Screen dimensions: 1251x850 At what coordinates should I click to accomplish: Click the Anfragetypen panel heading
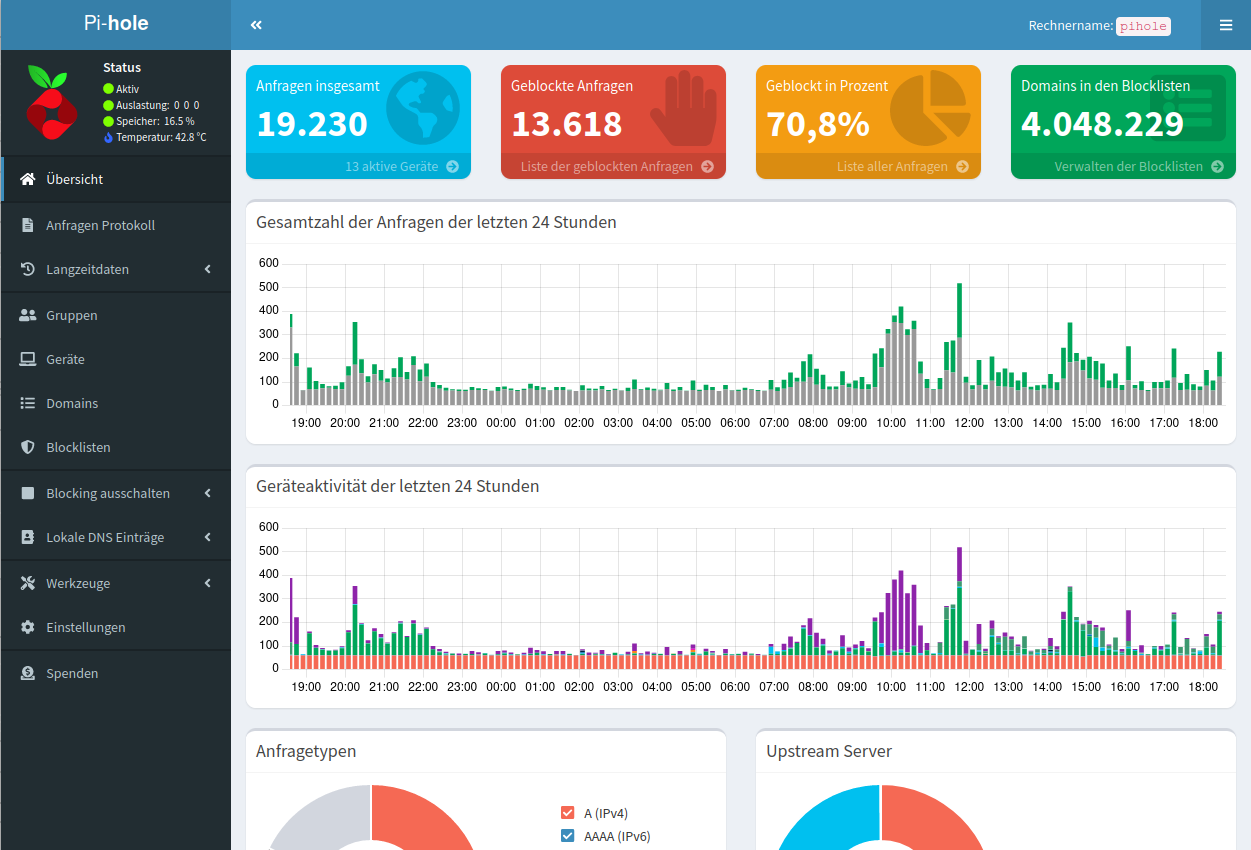click(x=306, y=751)
